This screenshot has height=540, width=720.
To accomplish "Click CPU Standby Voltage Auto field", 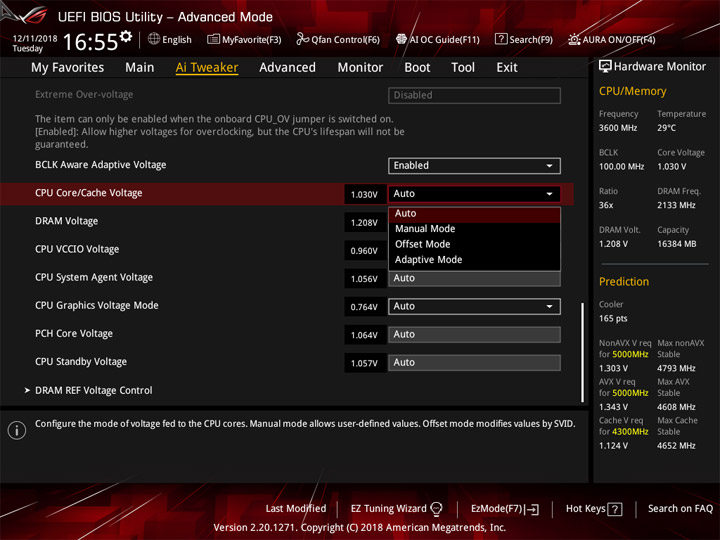I will (474, 363).
